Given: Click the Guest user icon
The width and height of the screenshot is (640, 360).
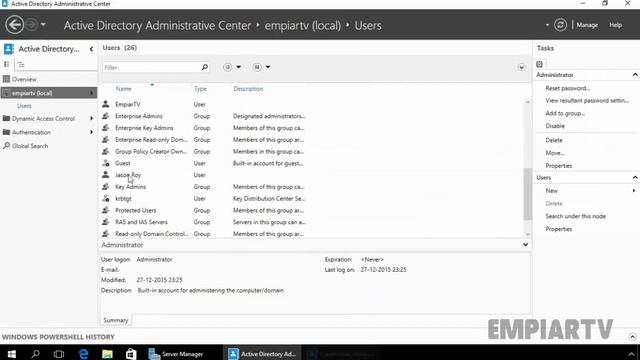Looking at the screenshot, I should [x=106, y=163].
